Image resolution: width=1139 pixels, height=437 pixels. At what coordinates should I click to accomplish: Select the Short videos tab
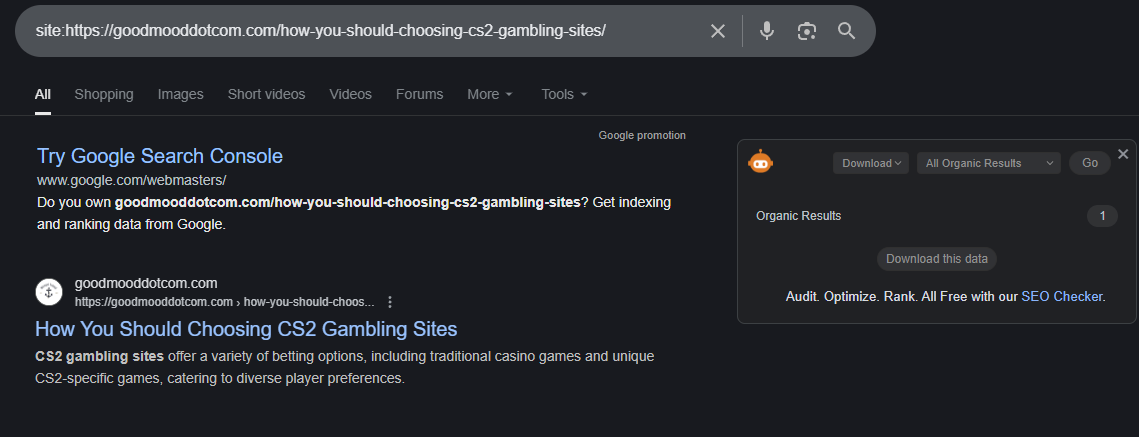(266, 94)
